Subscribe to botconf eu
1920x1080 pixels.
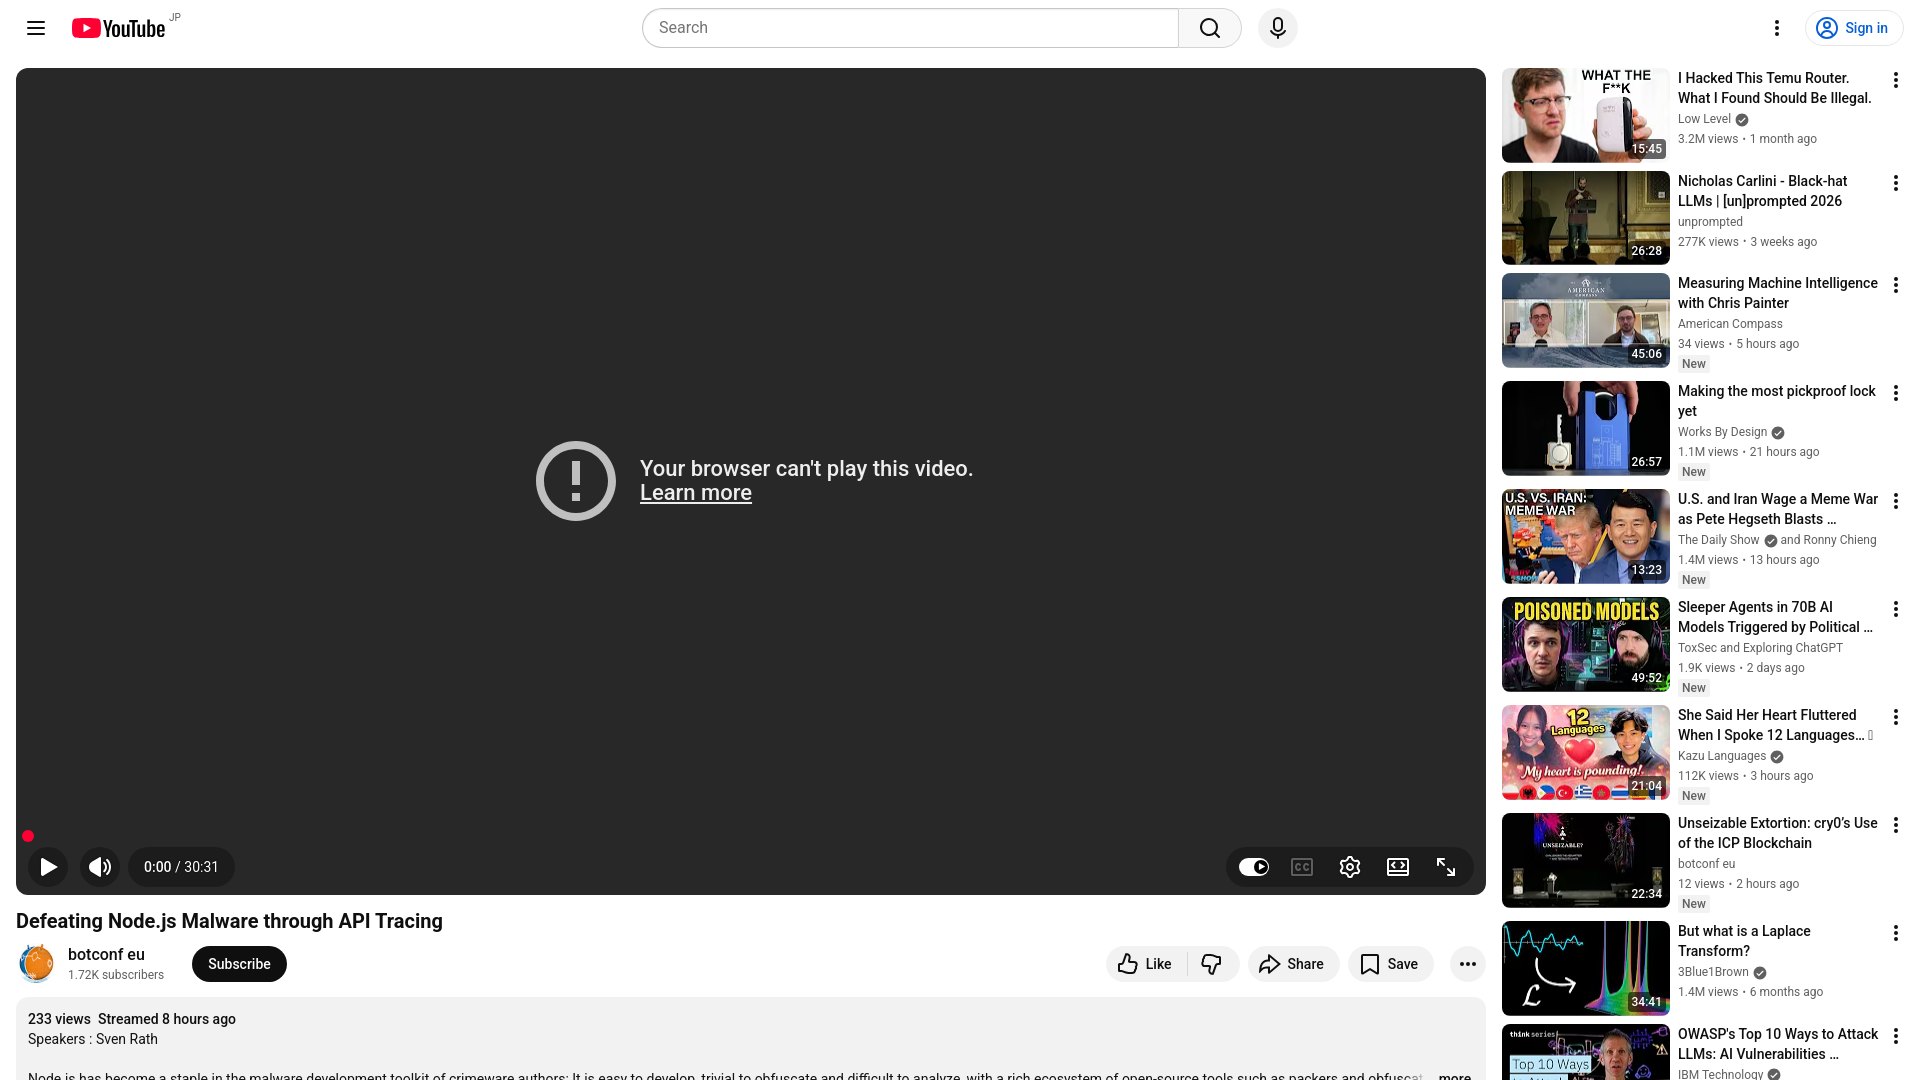(x=238, y=963)
